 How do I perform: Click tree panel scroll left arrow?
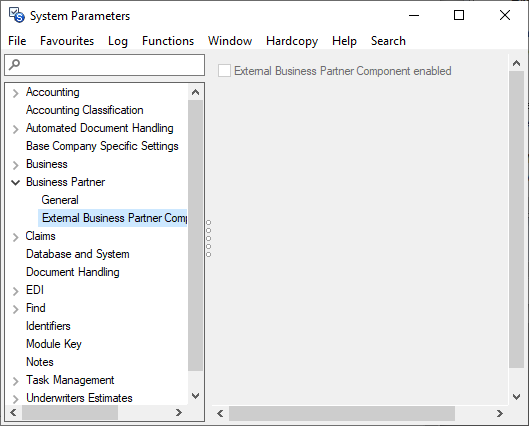pyautogui.click(x=13, y=413)
